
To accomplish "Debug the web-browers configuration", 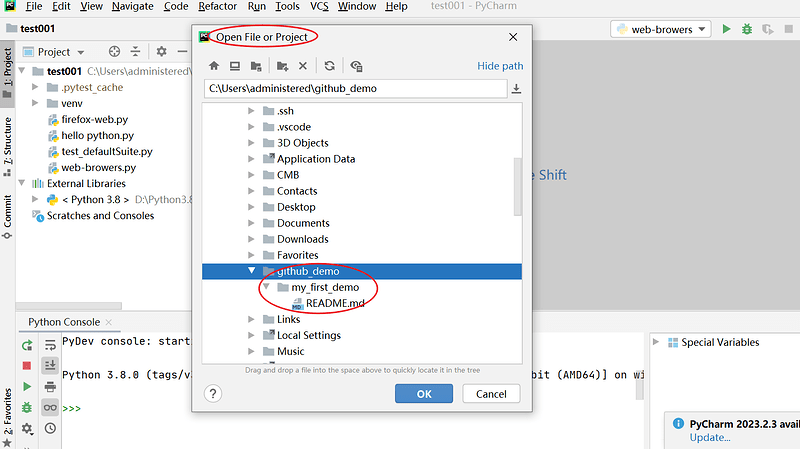I will click(x=747, y=29).
